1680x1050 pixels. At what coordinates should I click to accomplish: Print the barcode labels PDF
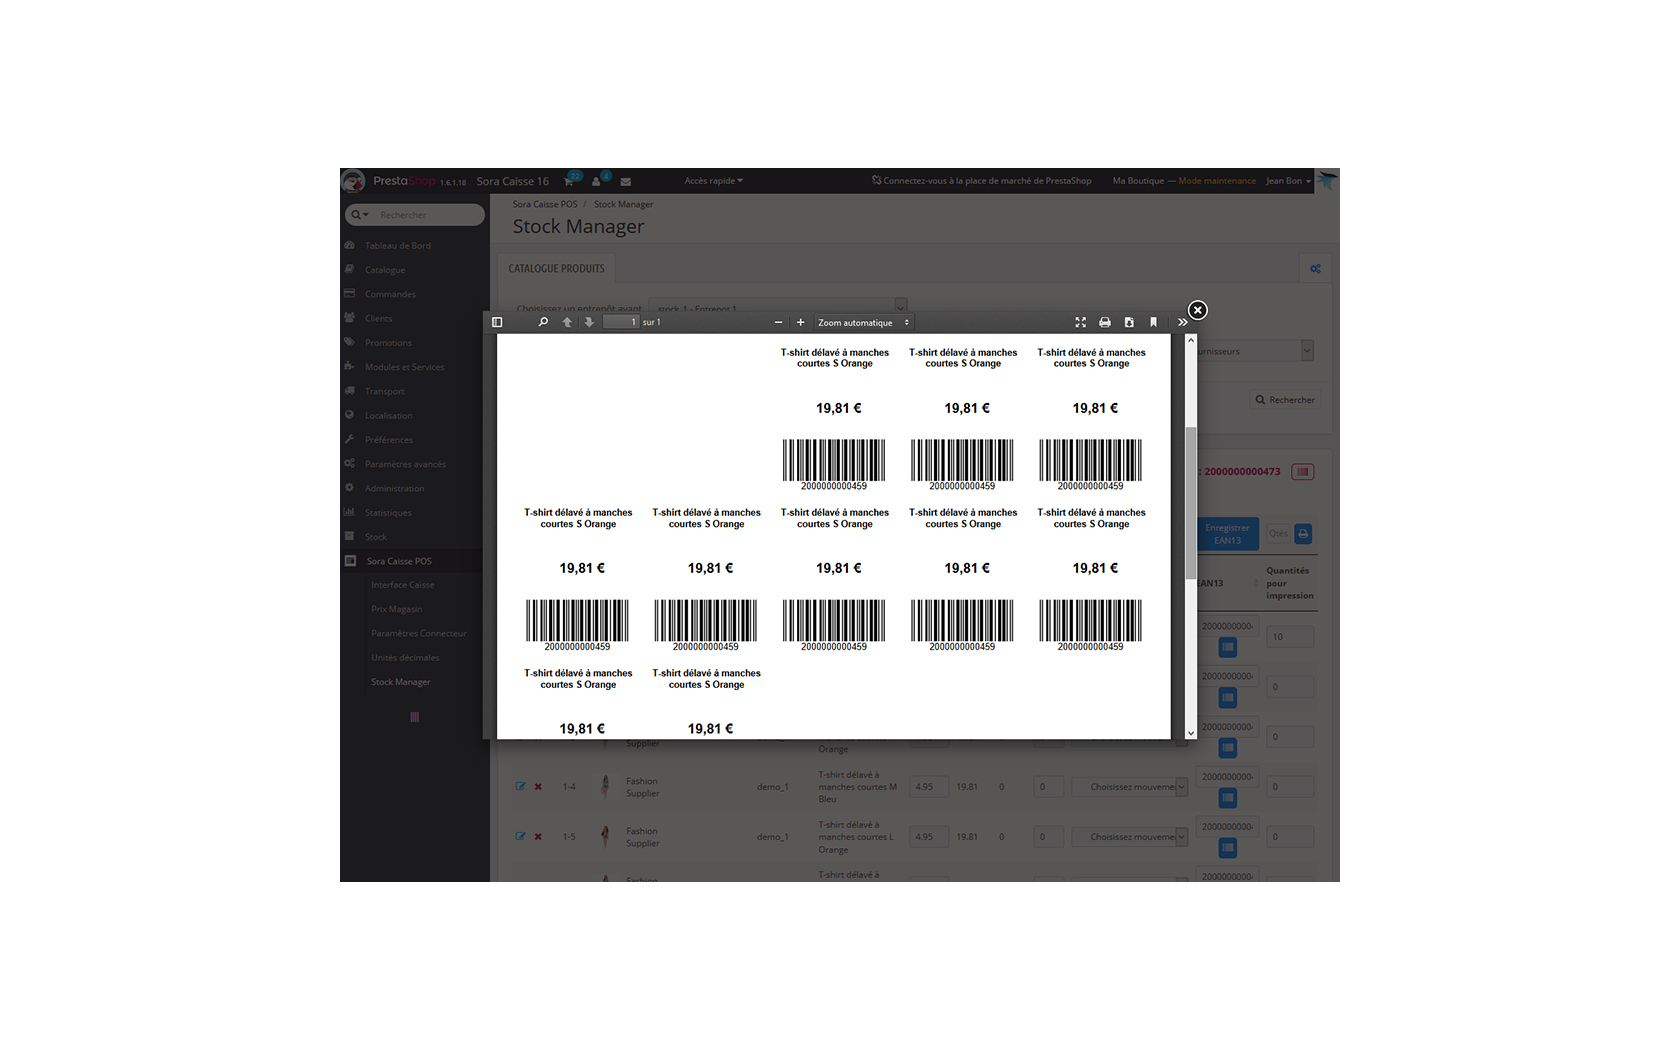pos(1105,322)
